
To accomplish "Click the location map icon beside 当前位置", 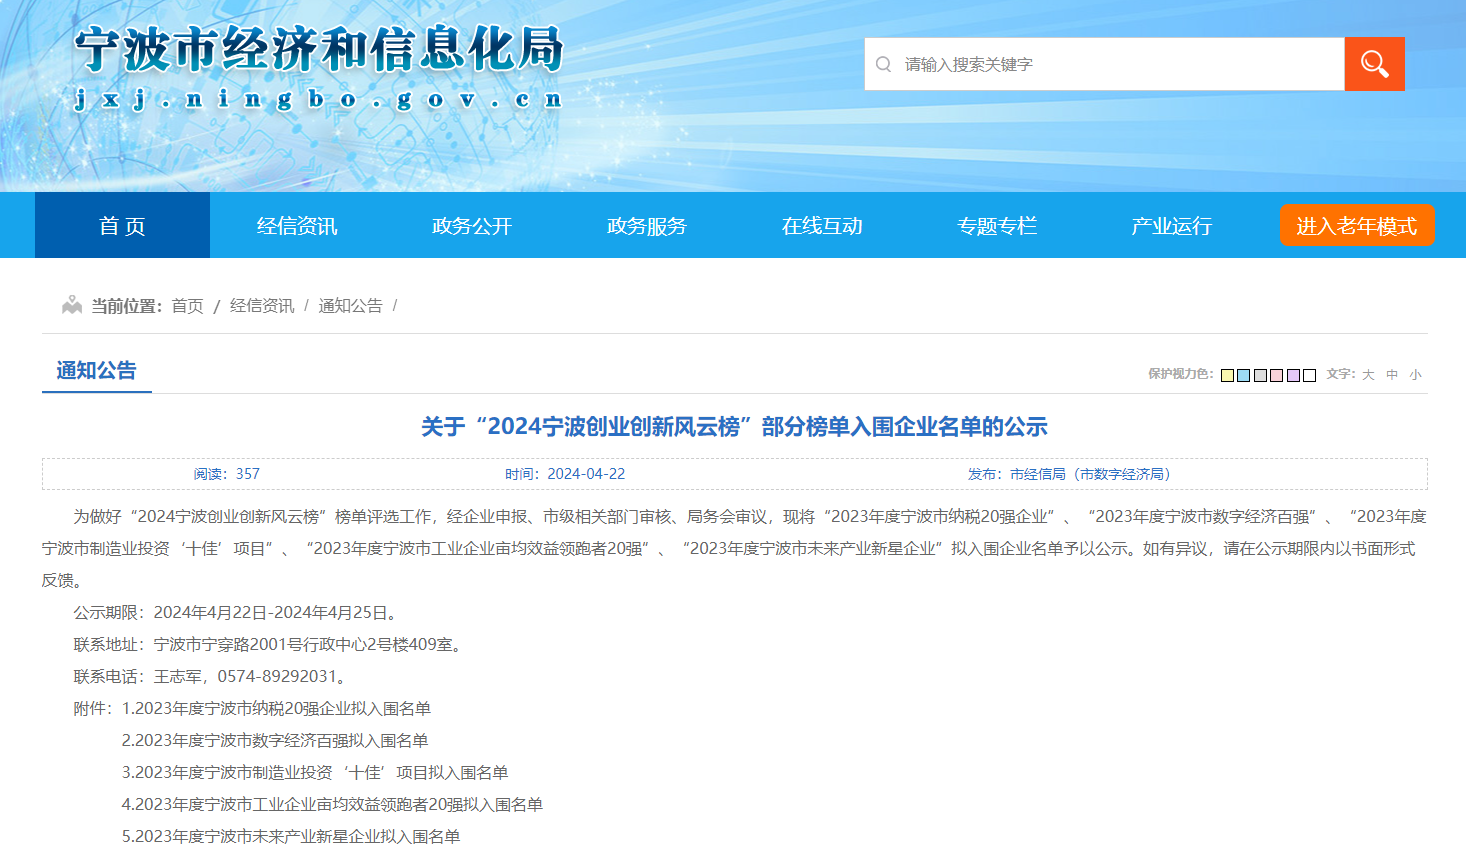I will (x=72, y=305).
